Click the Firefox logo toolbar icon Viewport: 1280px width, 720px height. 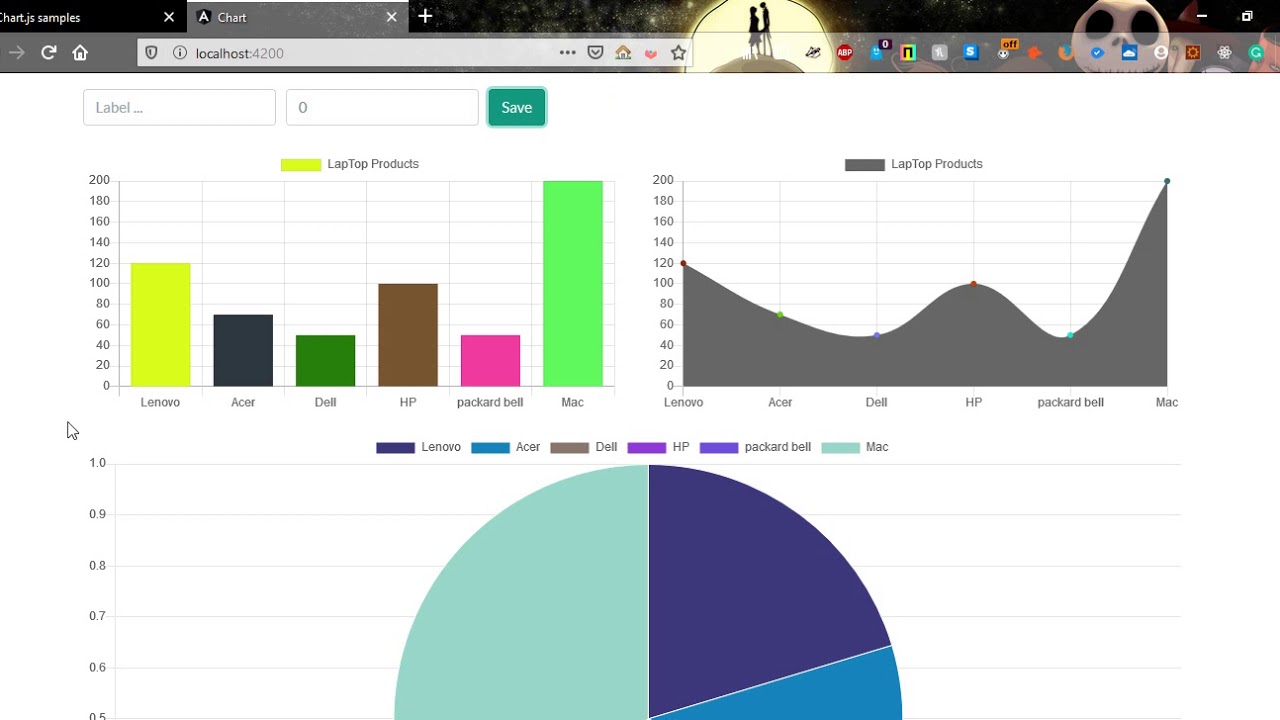point(1066,53)
